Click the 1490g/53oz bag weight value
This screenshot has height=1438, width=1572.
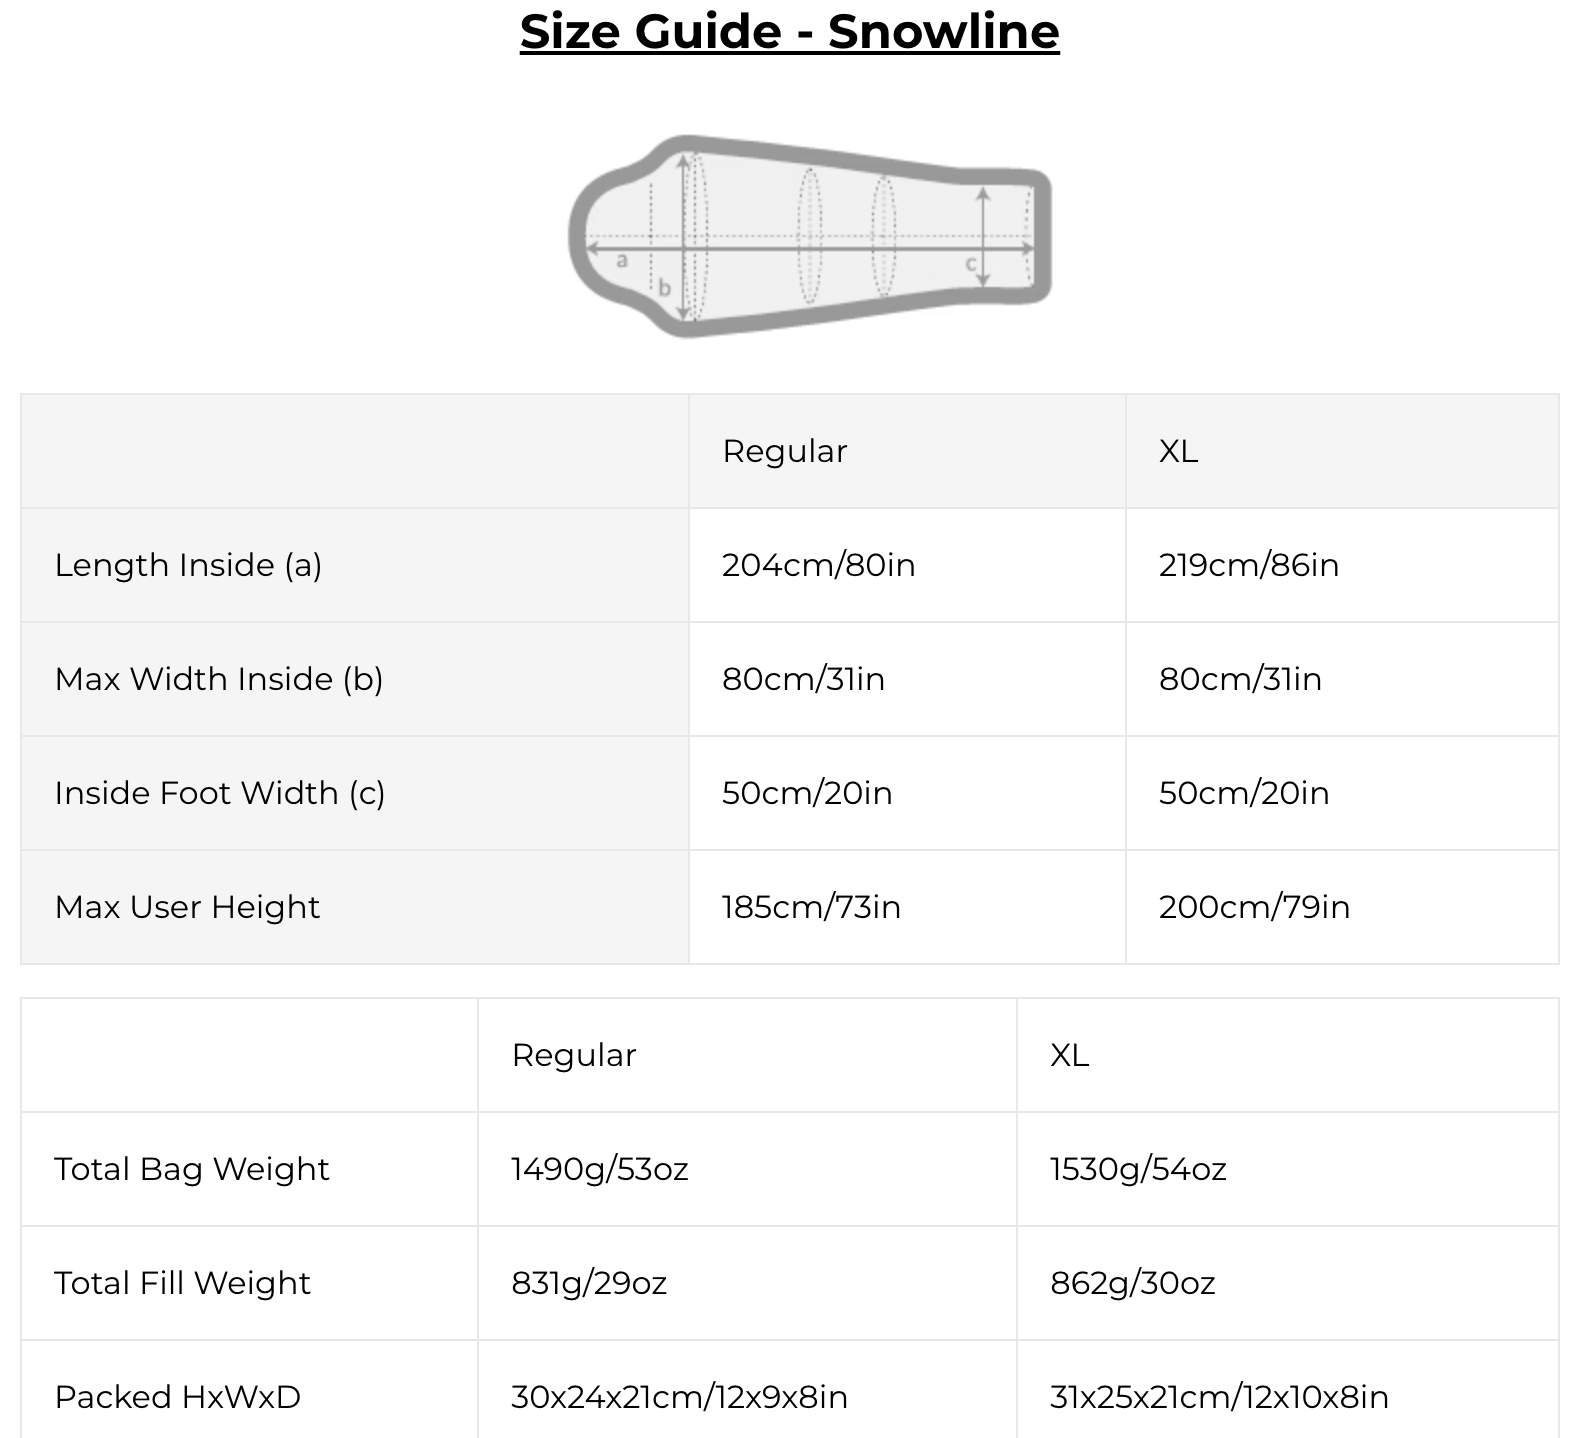599,1169
